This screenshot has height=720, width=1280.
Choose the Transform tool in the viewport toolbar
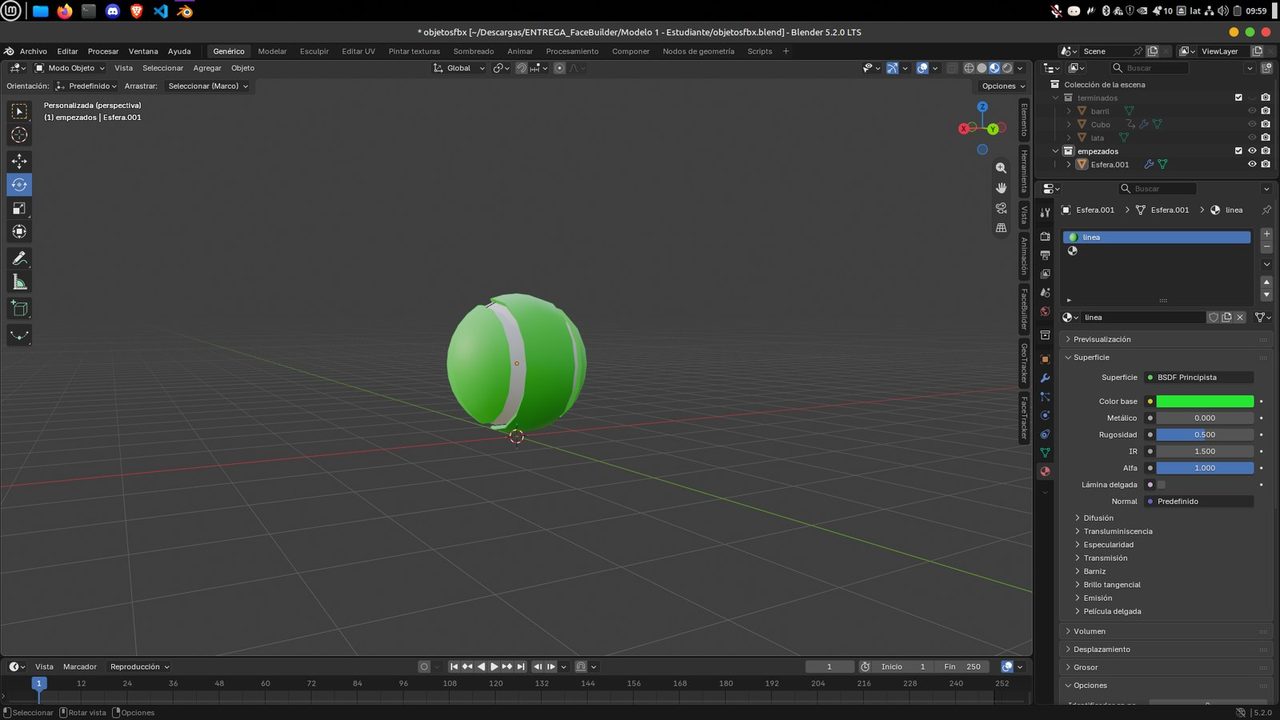19,232
